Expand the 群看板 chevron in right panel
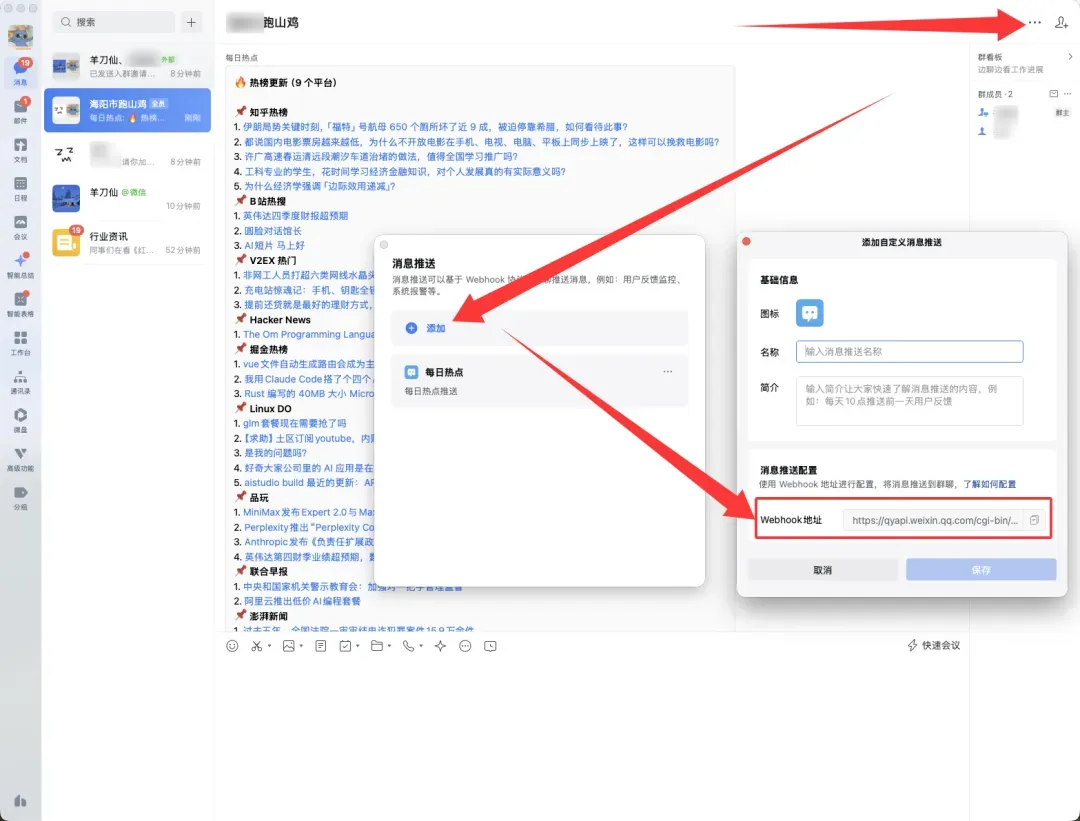 pos(1070,56)
